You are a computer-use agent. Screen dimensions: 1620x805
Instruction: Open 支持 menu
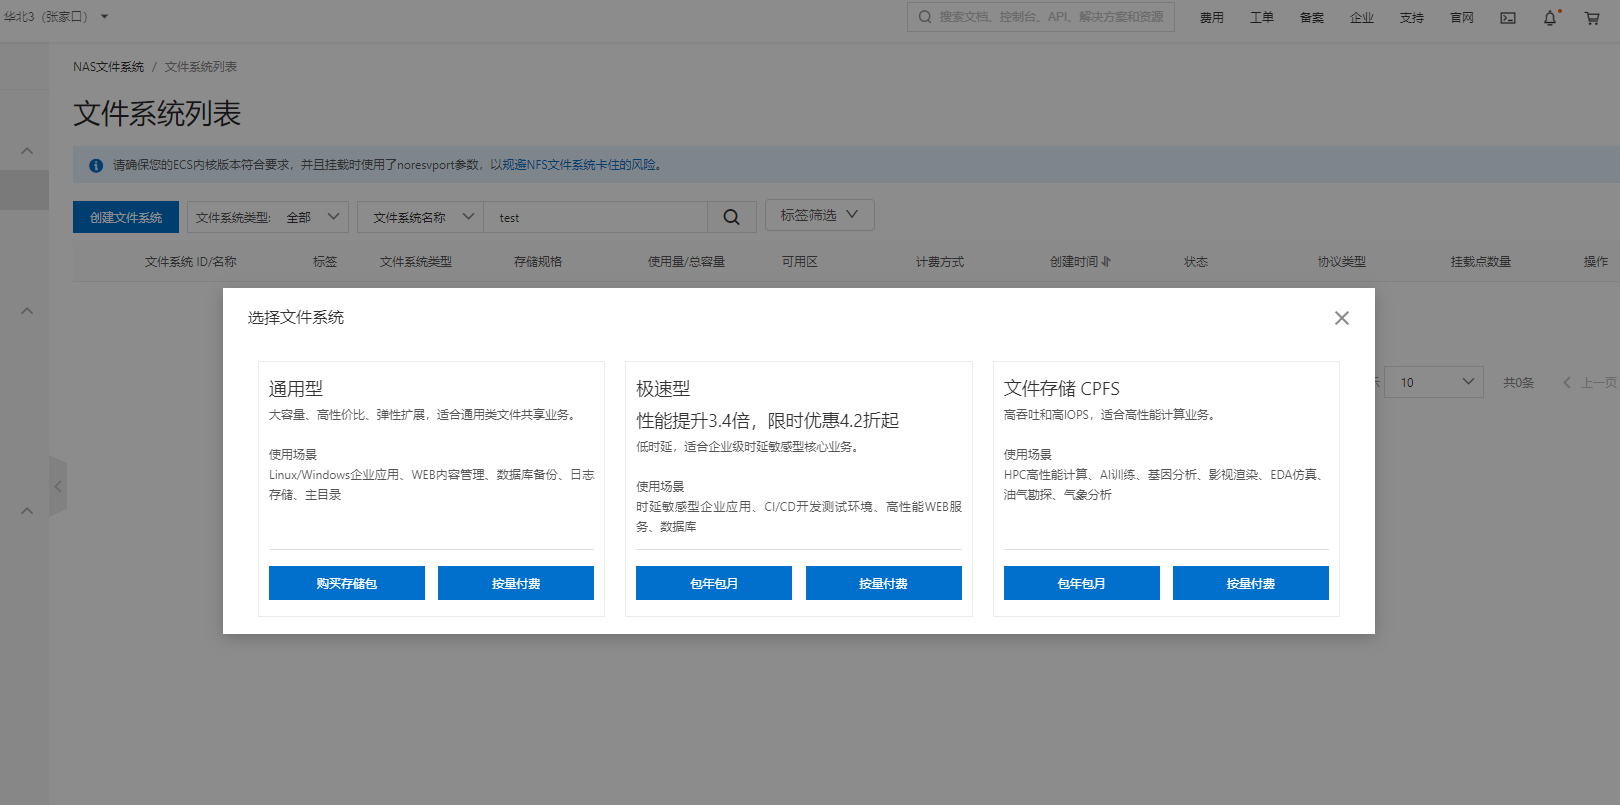click(x=1412, y=18)
